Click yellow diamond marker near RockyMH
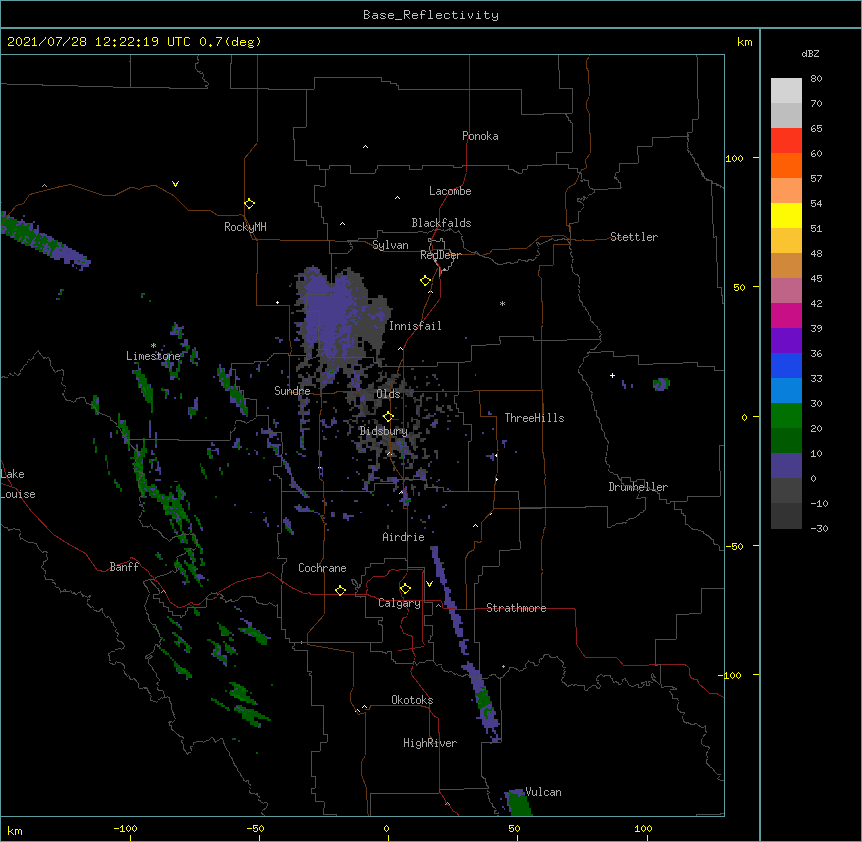Viewport: 862px width, 842px height. click(249, 203)
